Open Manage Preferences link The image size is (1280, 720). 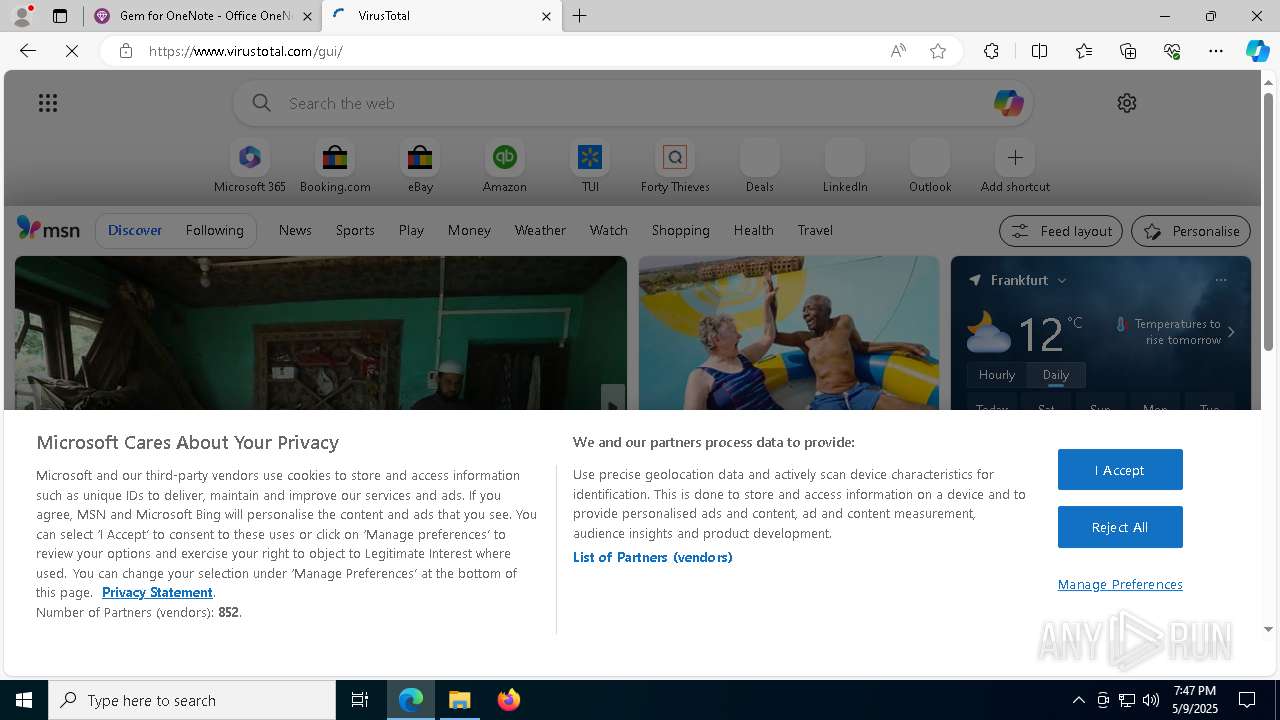coord(1120,584)
